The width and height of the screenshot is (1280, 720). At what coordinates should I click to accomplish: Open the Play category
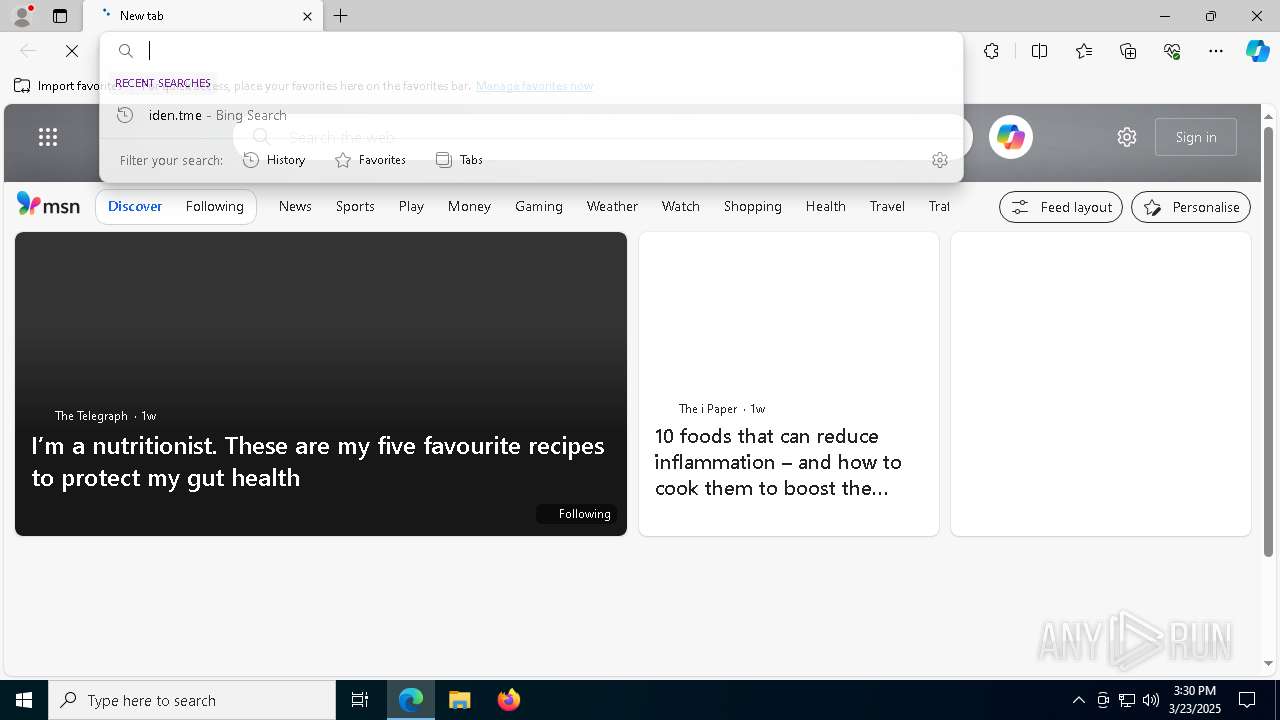(411, 206)
